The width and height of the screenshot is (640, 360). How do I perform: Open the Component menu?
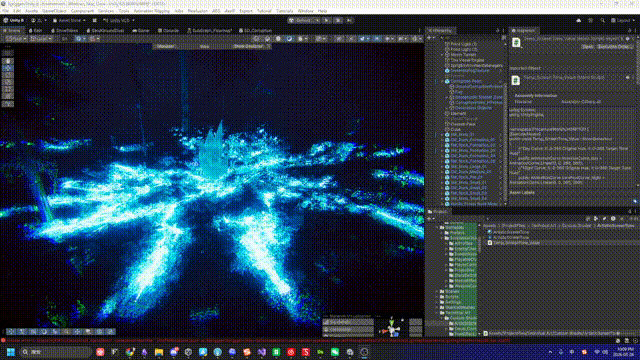[82, 11]
